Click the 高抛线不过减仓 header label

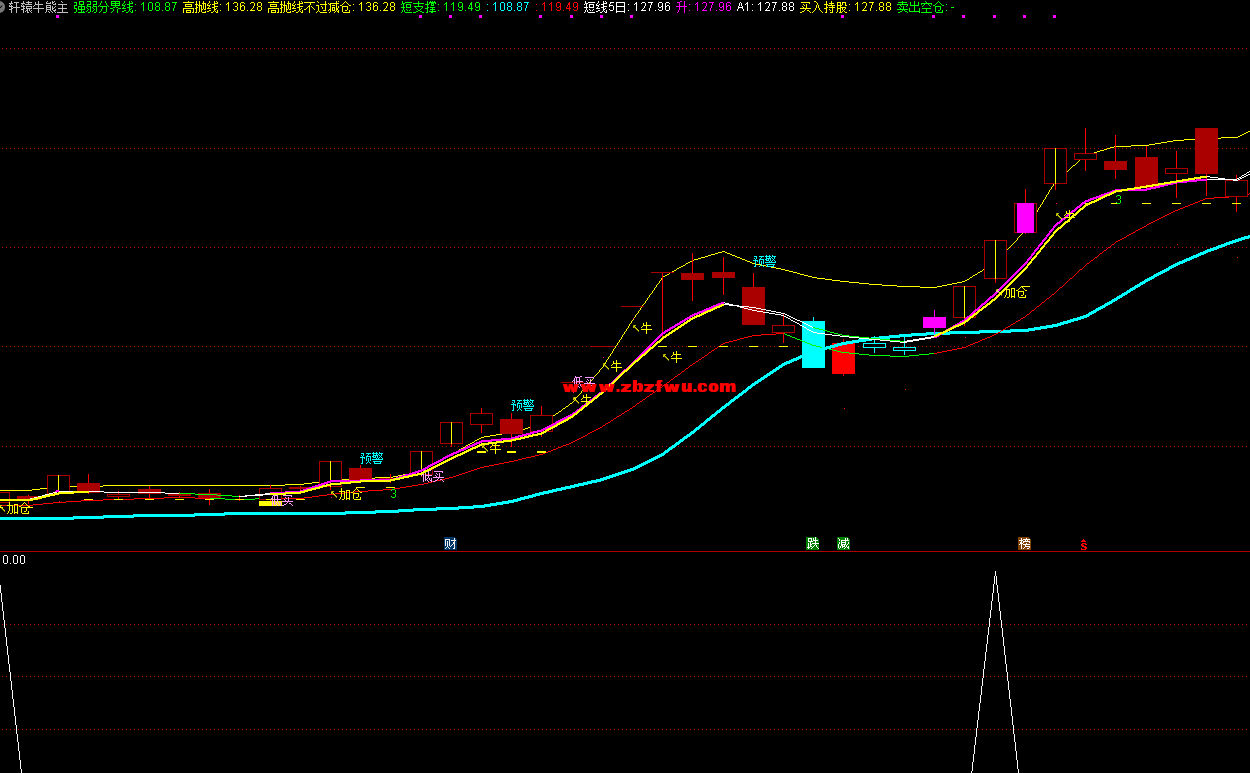tap(310, 7)
